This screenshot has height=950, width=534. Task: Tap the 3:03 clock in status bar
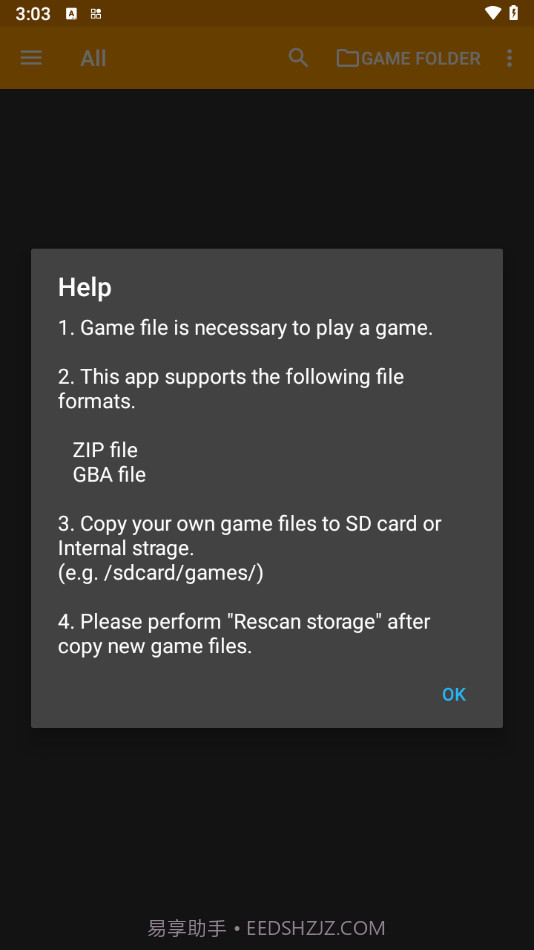pyautogui.click(x=33, y=14)
